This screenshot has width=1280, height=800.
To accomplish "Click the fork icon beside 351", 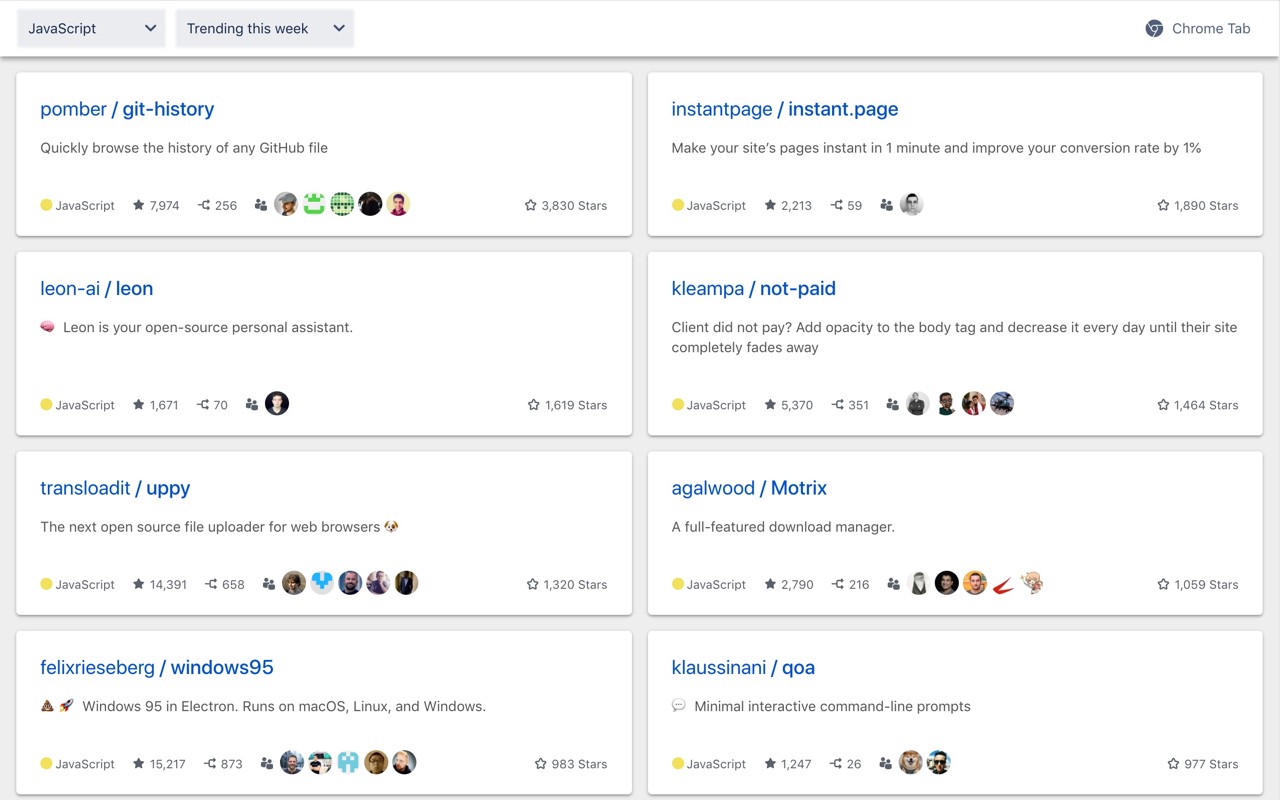I will [x=837, y=405].
